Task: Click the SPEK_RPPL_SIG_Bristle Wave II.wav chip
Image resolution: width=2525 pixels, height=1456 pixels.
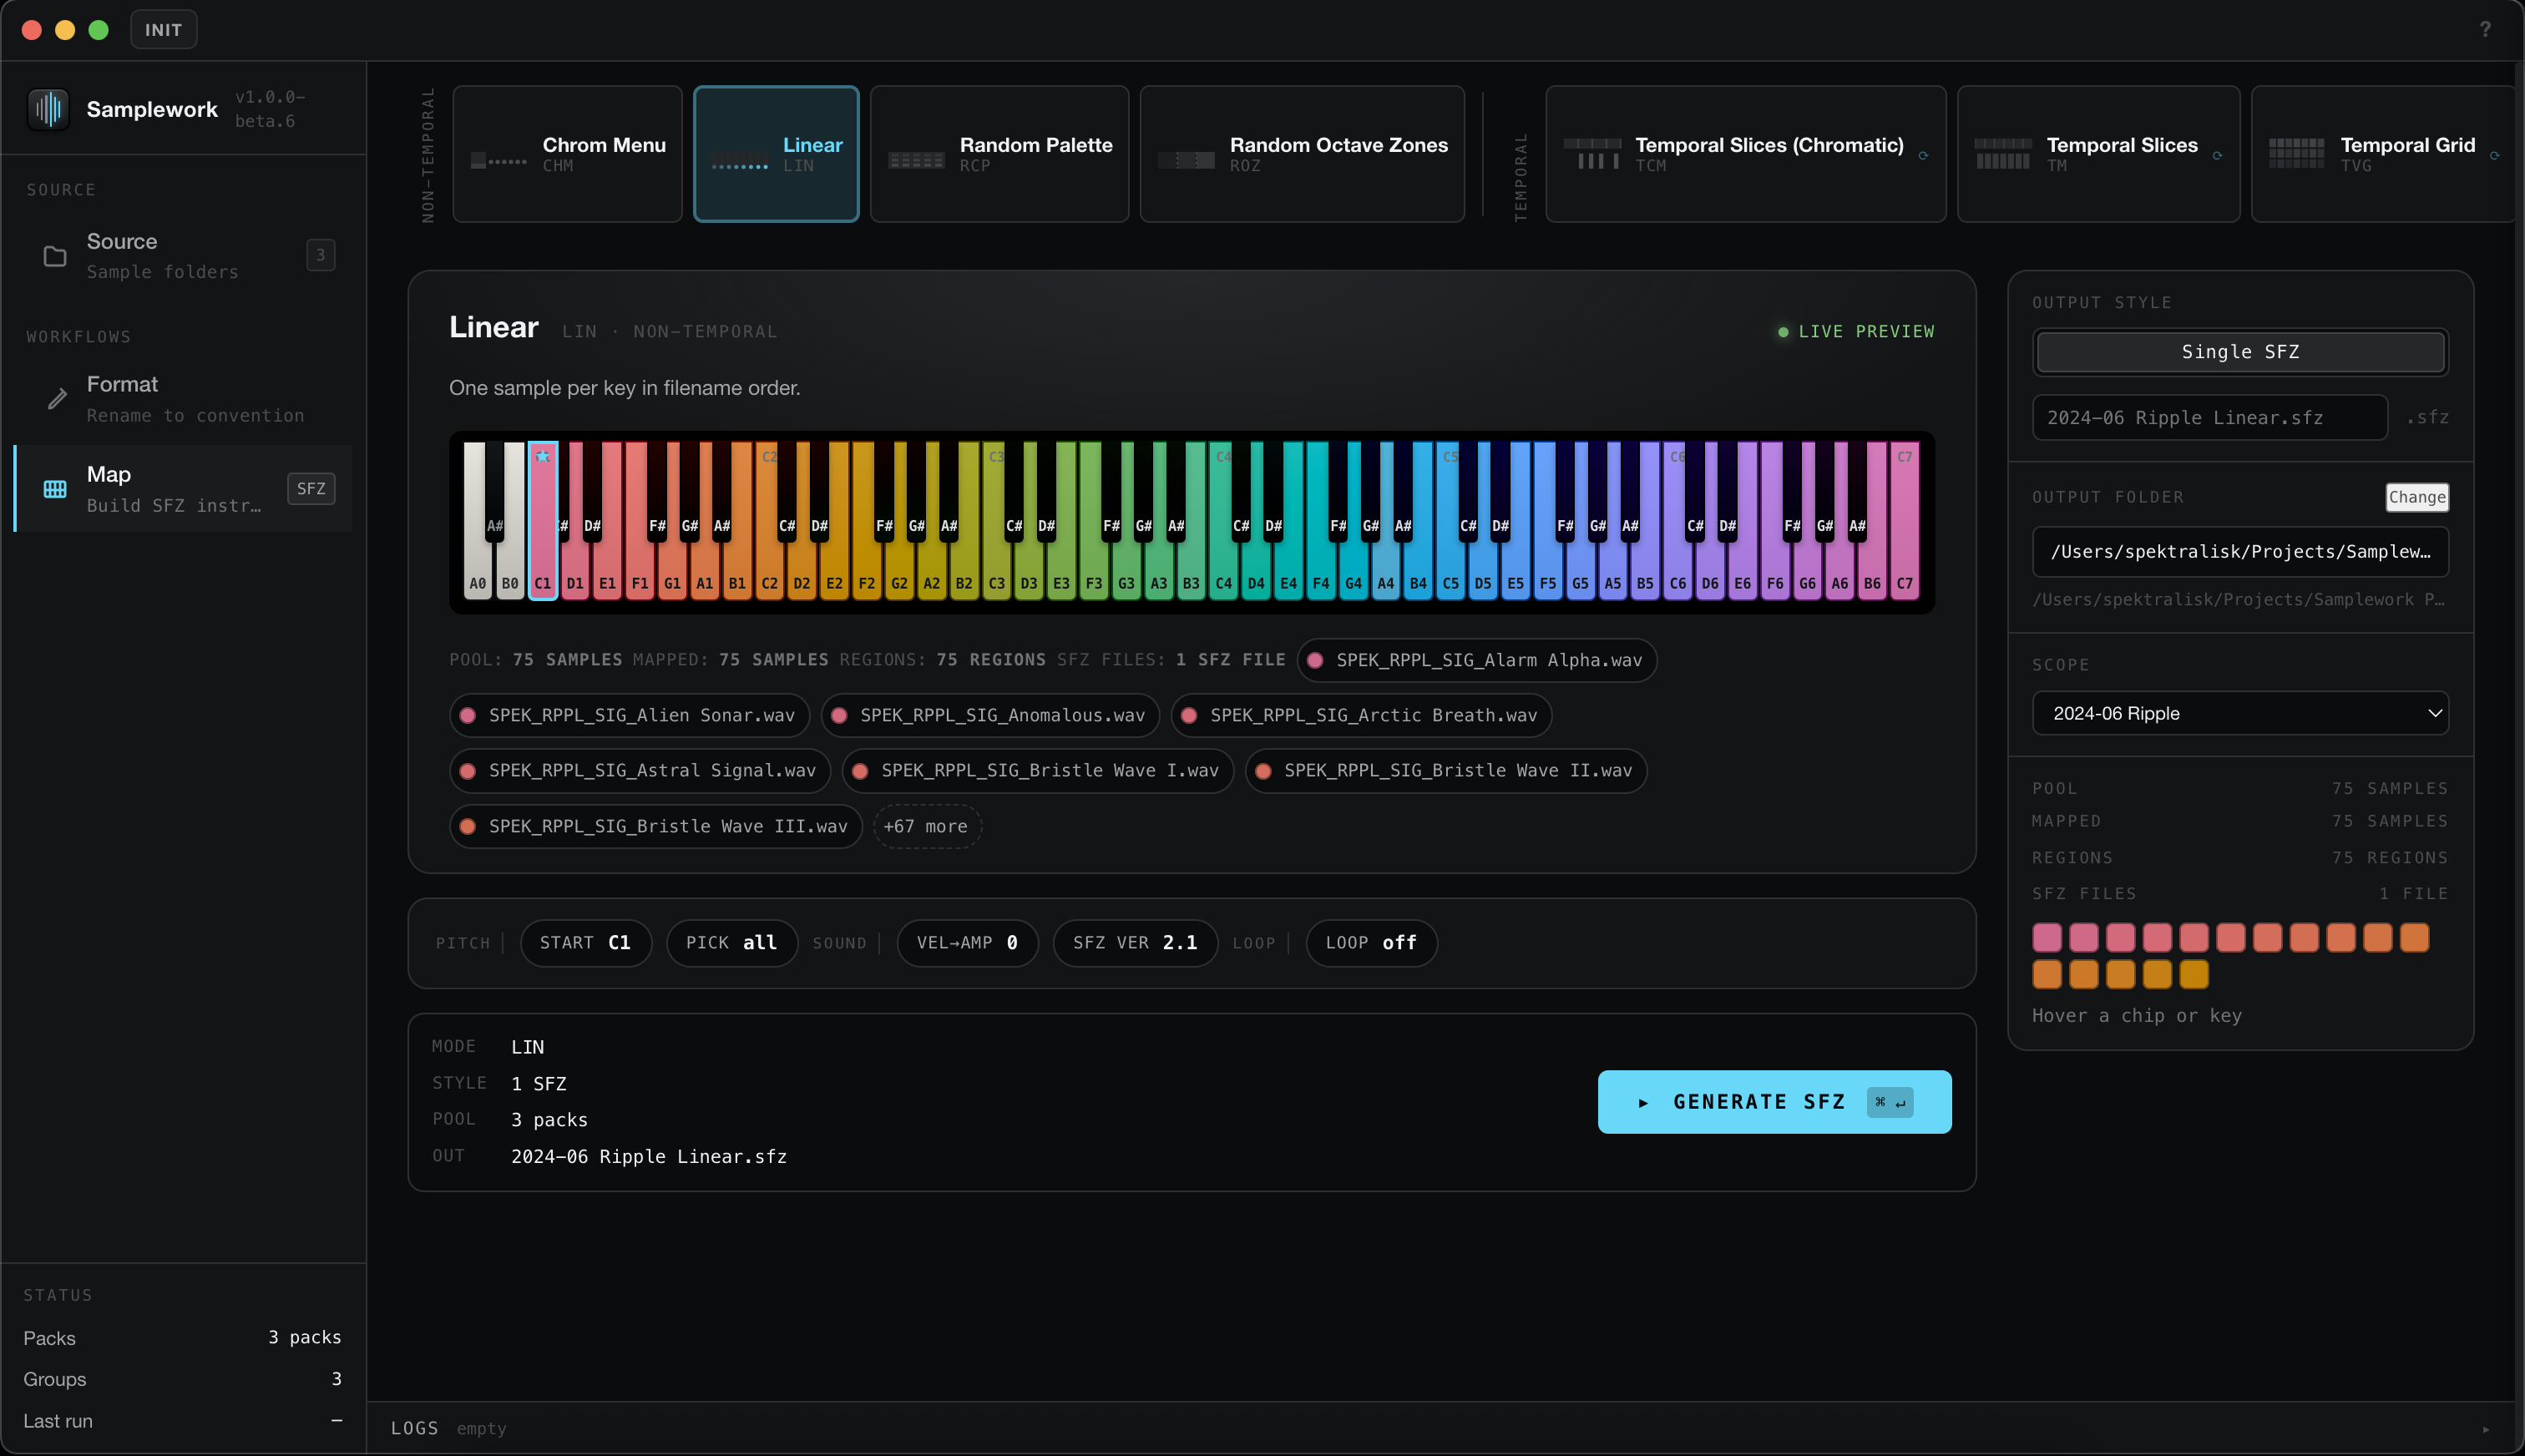Action: [x=1446, y=771]
